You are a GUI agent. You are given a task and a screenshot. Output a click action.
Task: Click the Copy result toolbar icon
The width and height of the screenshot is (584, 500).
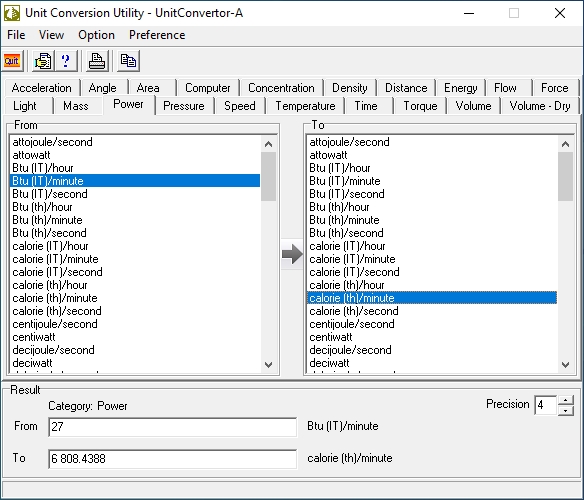128,61
